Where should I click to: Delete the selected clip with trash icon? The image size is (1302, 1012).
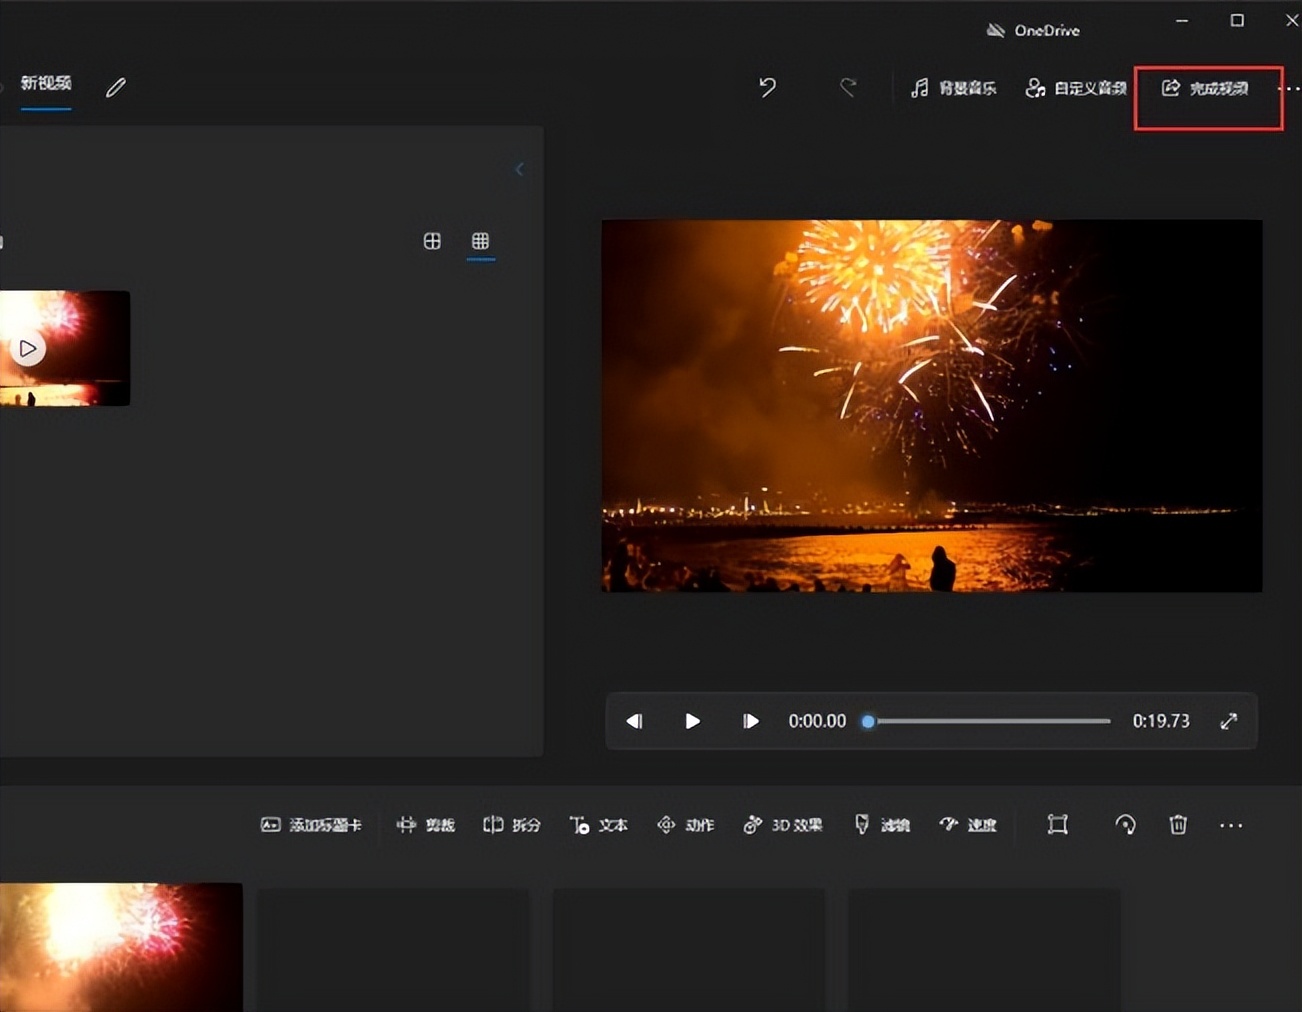[x=1178, y=825]
